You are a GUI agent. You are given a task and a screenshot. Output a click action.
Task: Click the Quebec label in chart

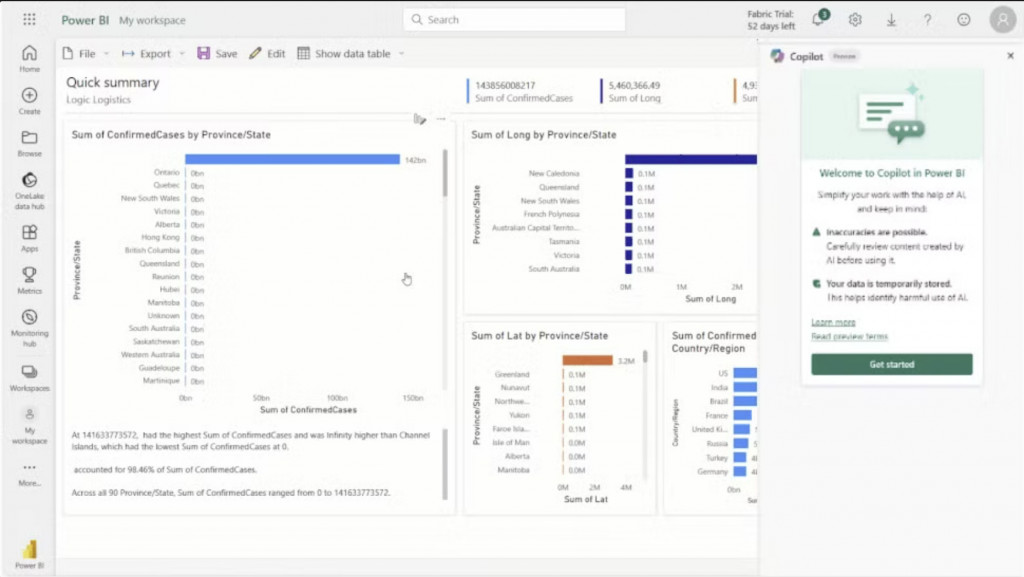coord(167,185)
